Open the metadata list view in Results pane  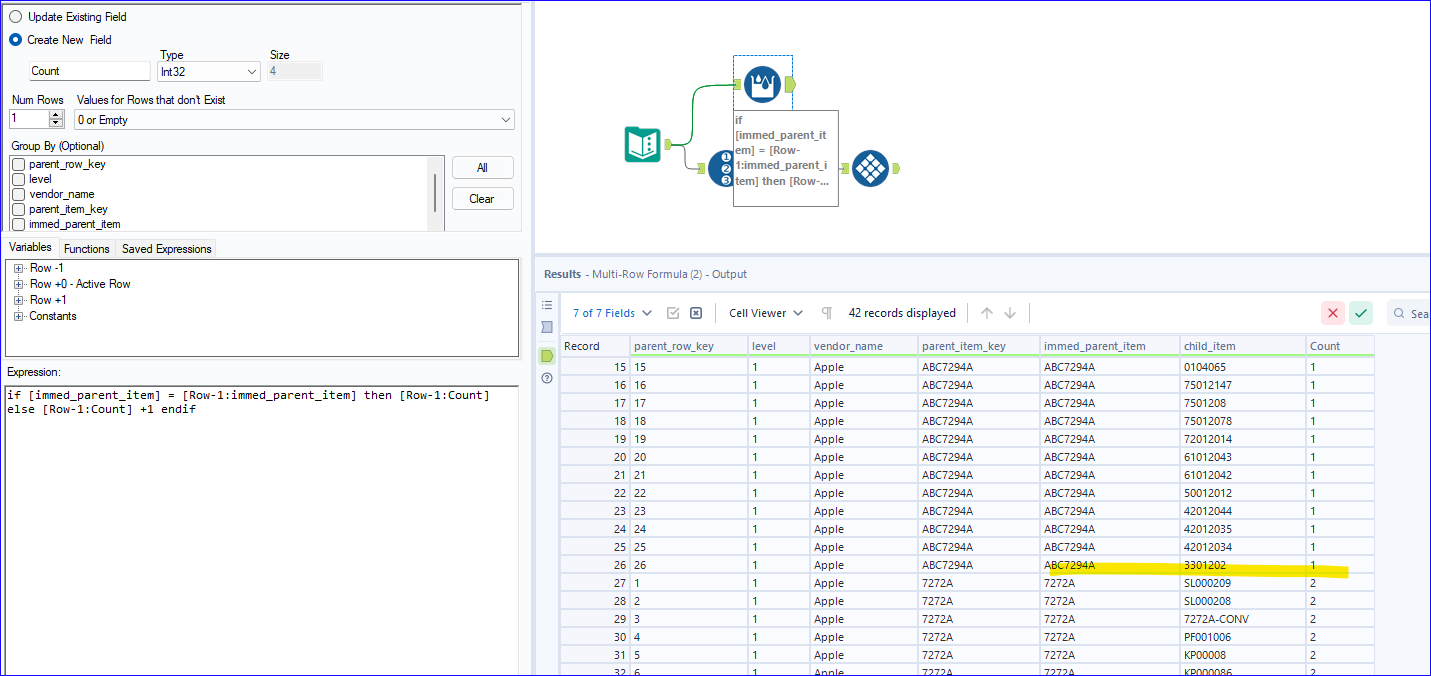(x=546, y=304)
